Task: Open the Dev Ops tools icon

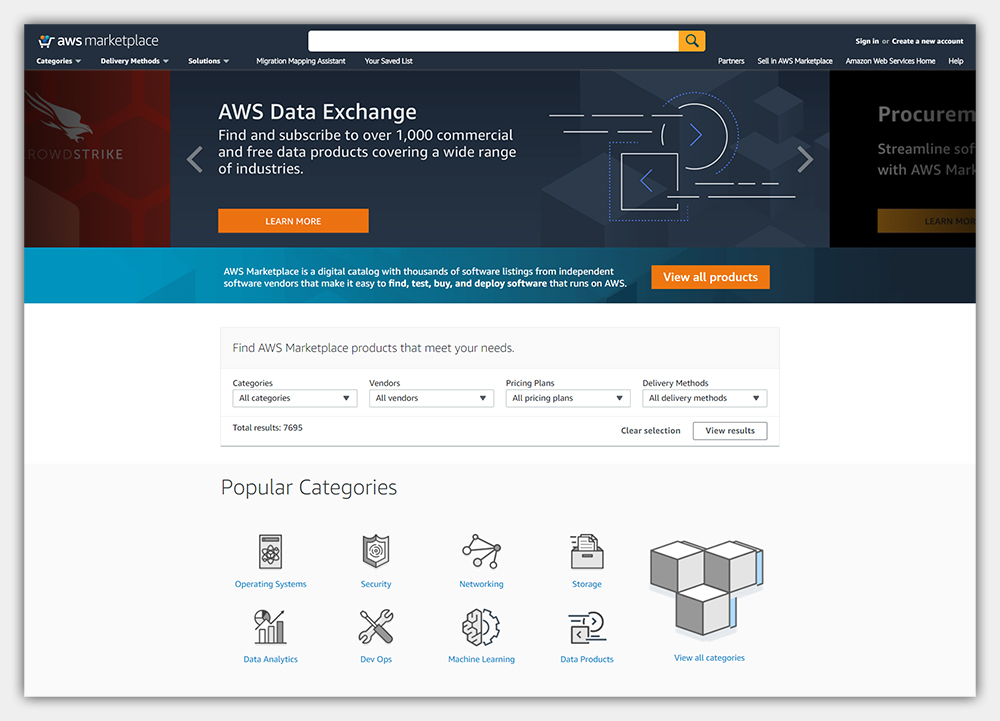Action: tap(376, 627)
